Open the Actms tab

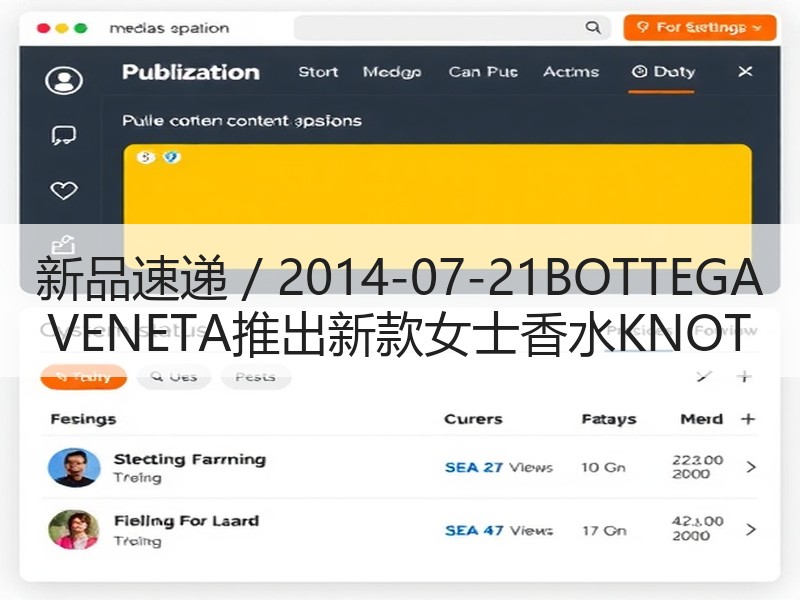571,72
